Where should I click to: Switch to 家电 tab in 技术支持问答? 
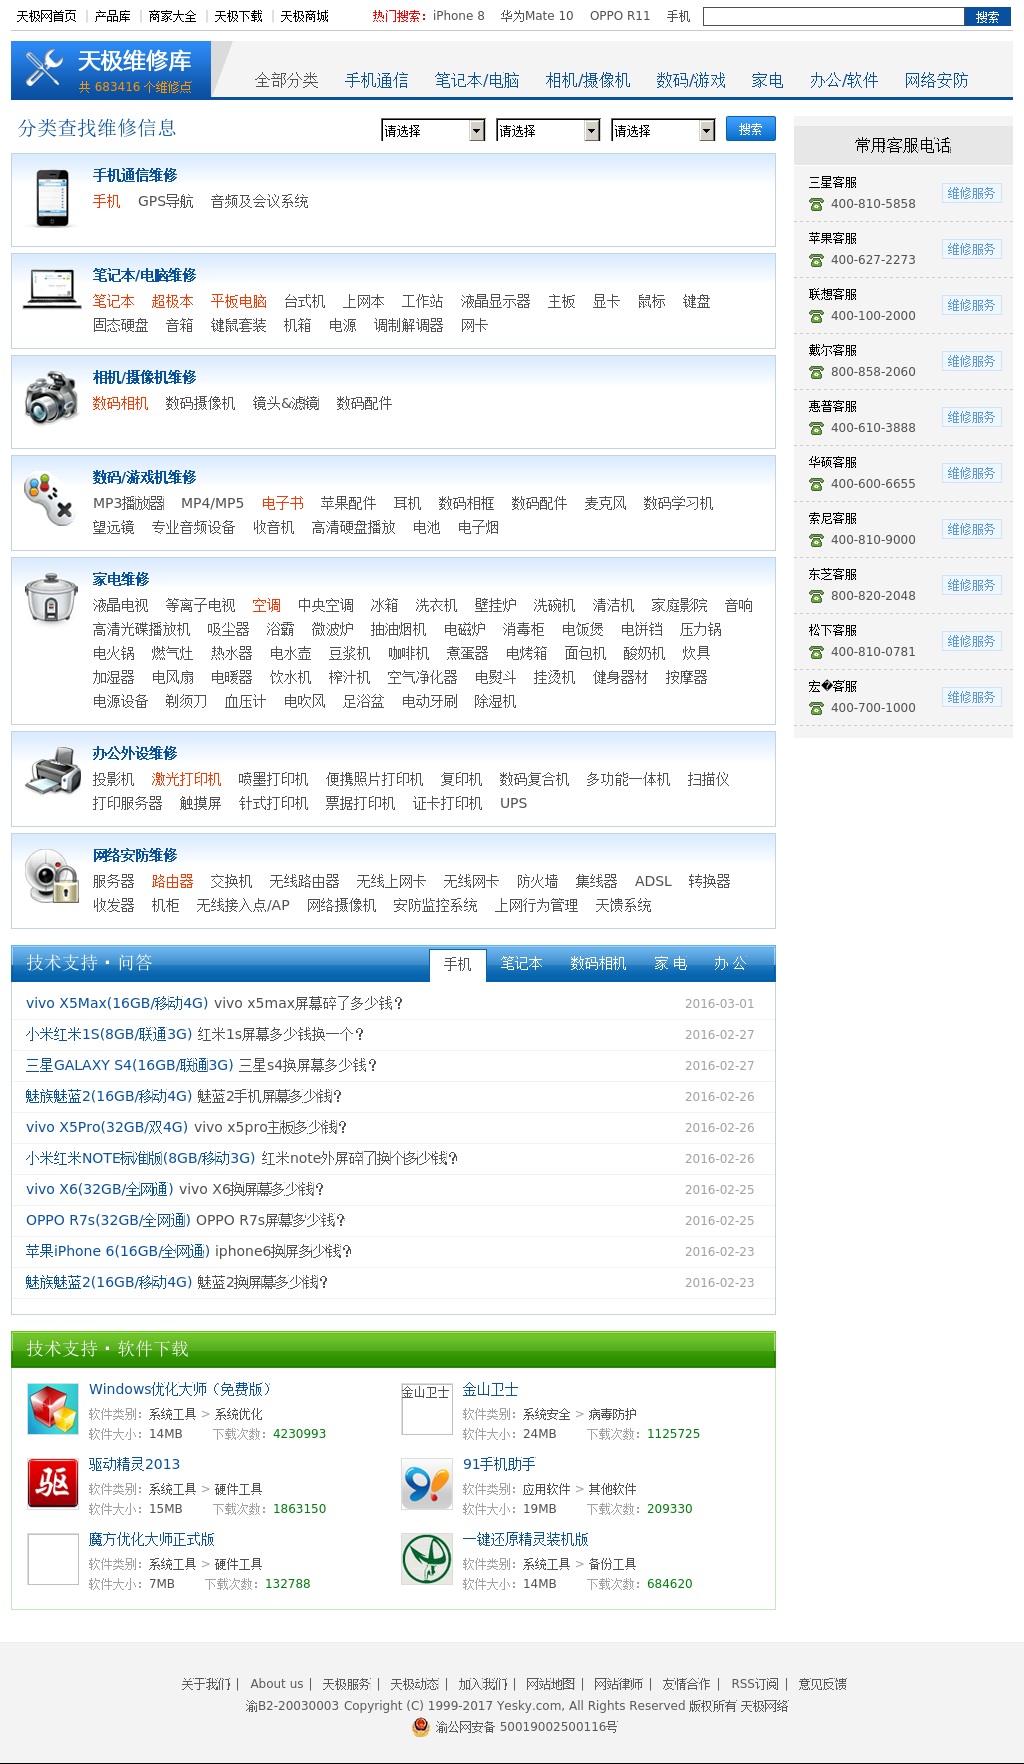pyautogui.click(x=670, y=963)
